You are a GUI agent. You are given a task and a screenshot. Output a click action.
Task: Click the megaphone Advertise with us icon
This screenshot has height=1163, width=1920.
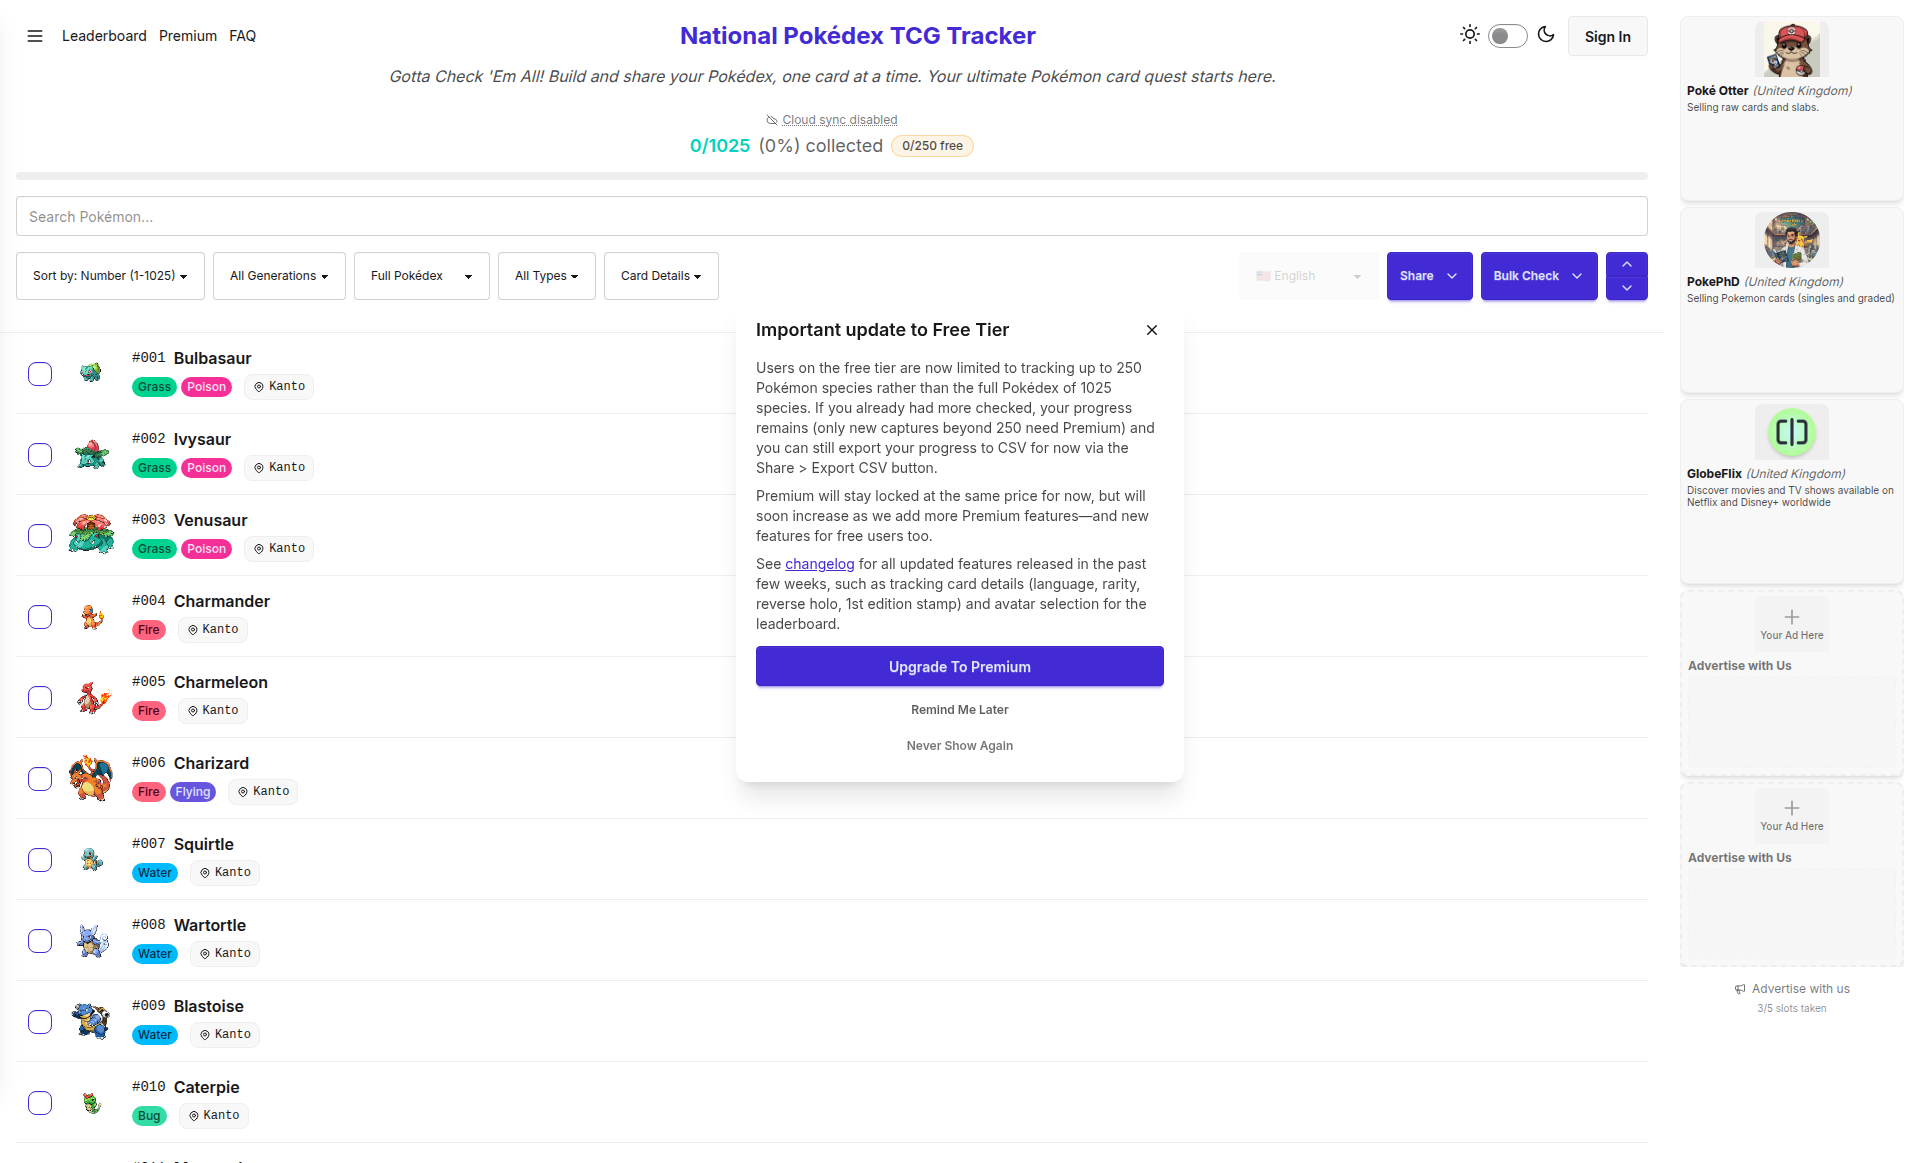click(x=1740, y=989)
